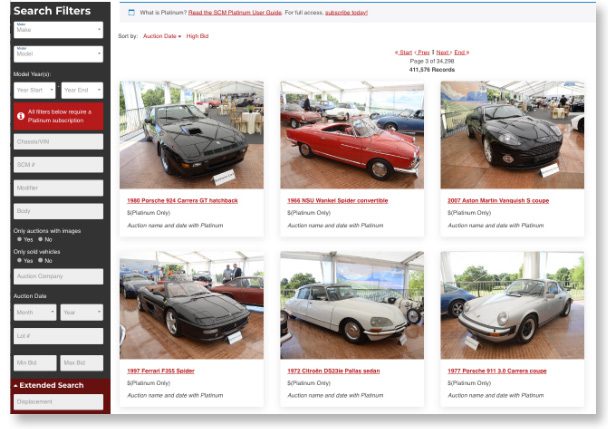Click the alert icon in the Platinum subscription notice
Screen dimensions: 608x429
click(21, 114)
